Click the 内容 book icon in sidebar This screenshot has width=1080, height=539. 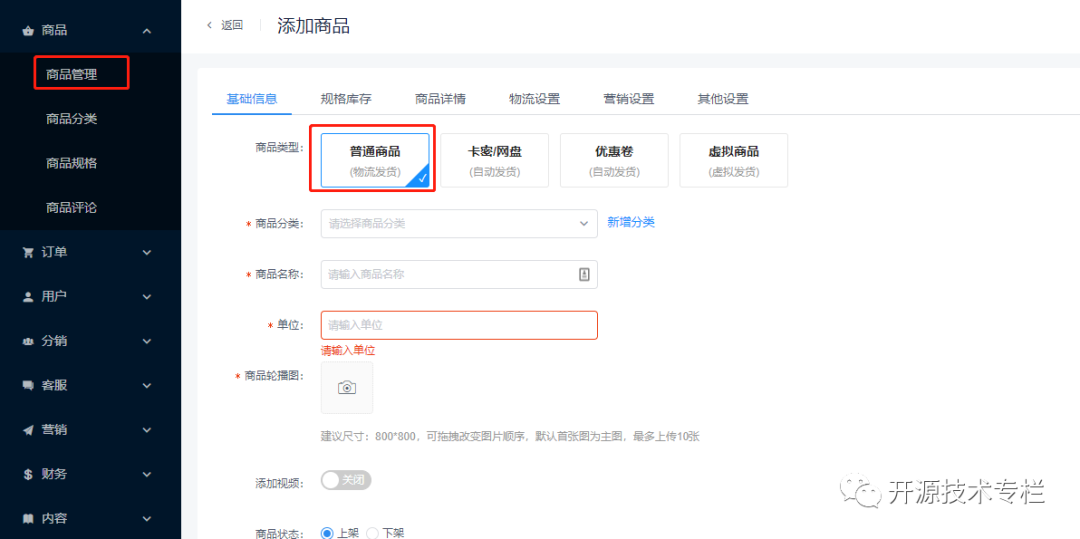[x=28, y=518]
